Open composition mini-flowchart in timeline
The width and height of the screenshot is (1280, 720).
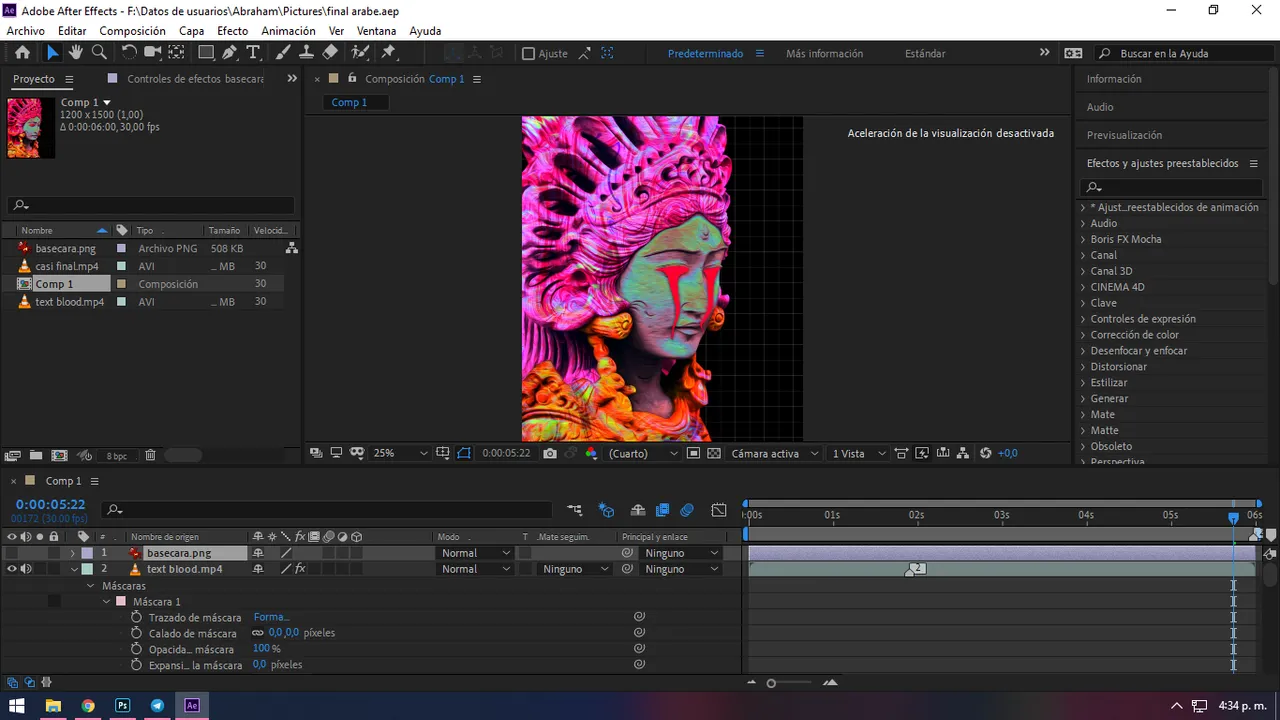tap(574, 510)
